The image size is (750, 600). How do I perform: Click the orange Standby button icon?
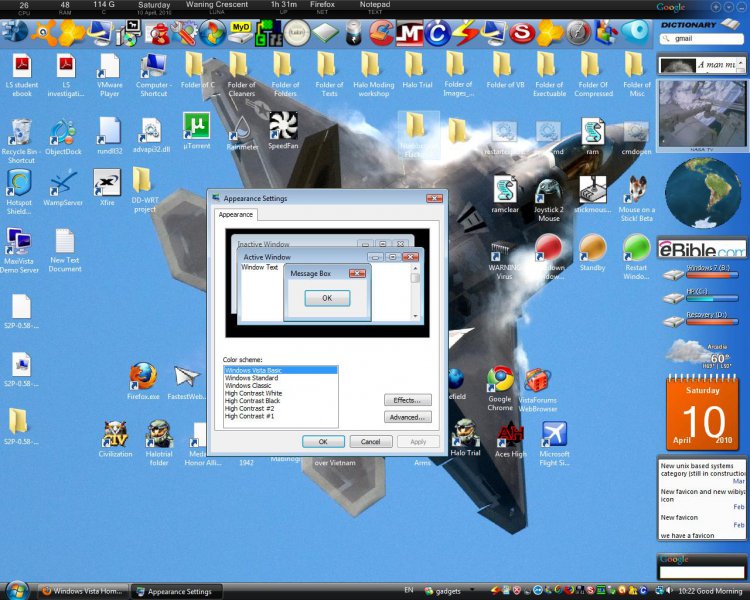tap(593, 253)
